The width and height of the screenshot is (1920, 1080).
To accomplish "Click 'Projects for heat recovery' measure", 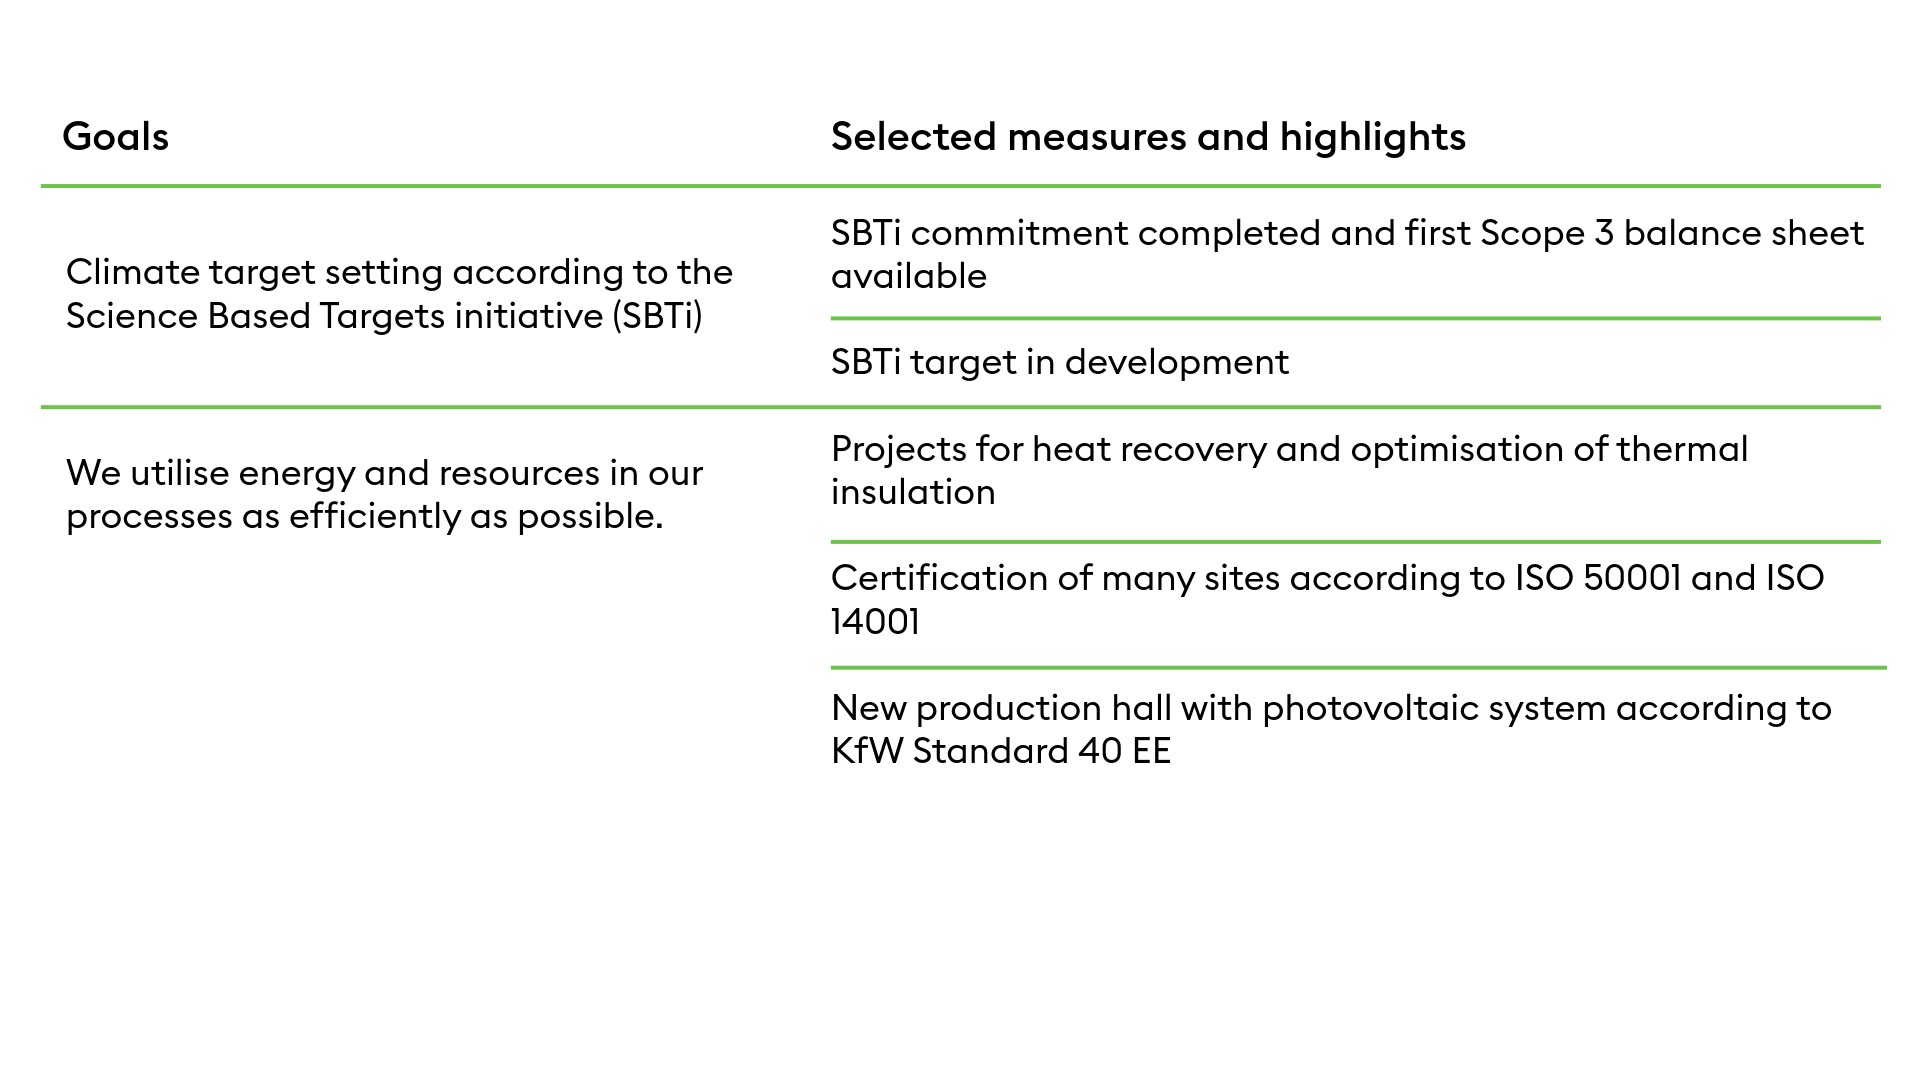I will click(1288, 449).
